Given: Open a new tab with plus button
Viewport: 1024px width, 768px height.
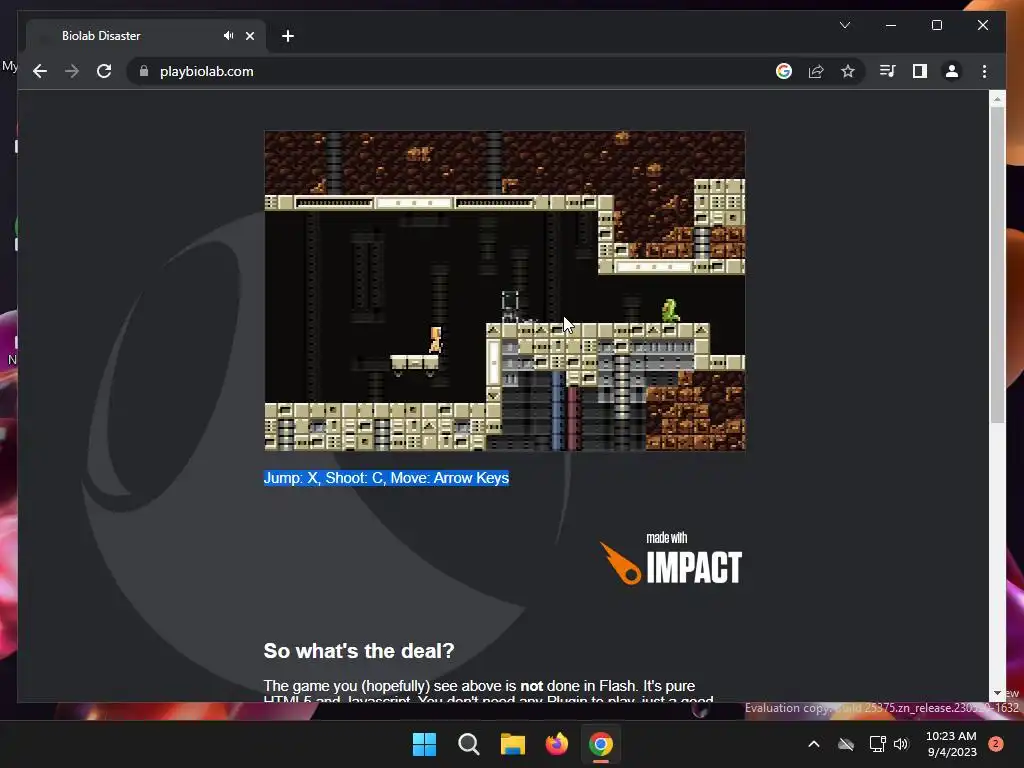Looking at the screenshot, I should click(288, 36).
